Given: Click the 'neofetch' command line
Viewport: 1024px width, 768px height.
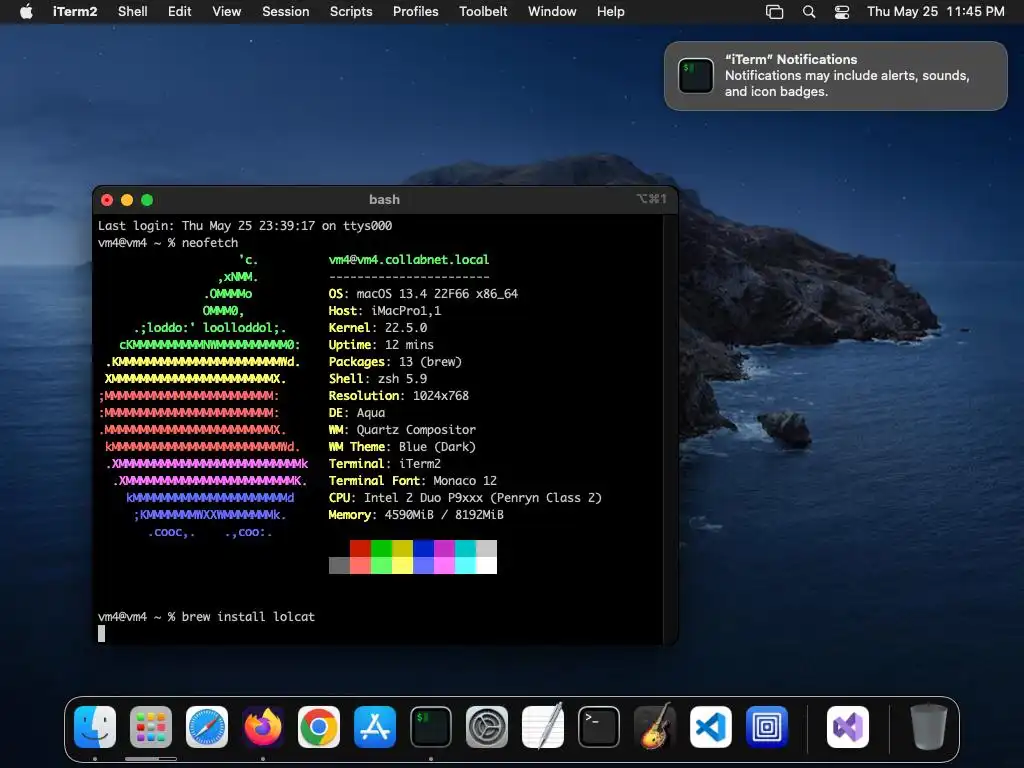Looking at the screenshot, I should 168,242.
